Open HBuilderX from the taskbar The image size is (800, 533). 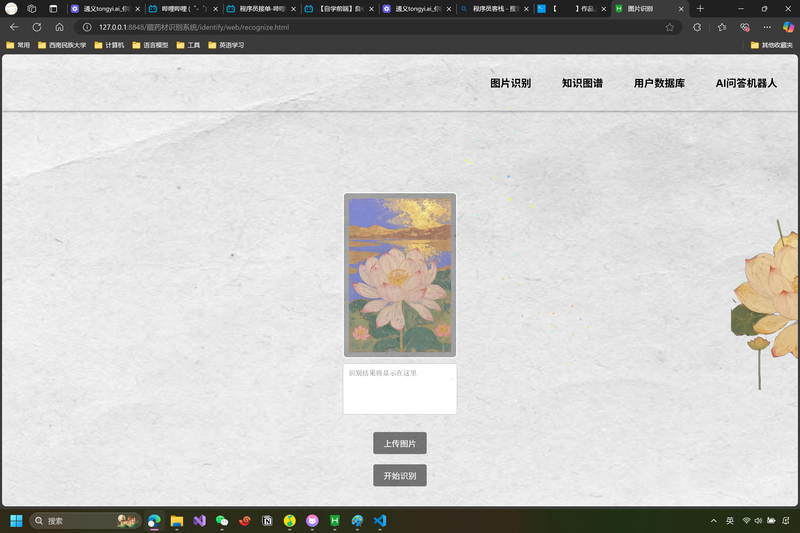[335, 521]
